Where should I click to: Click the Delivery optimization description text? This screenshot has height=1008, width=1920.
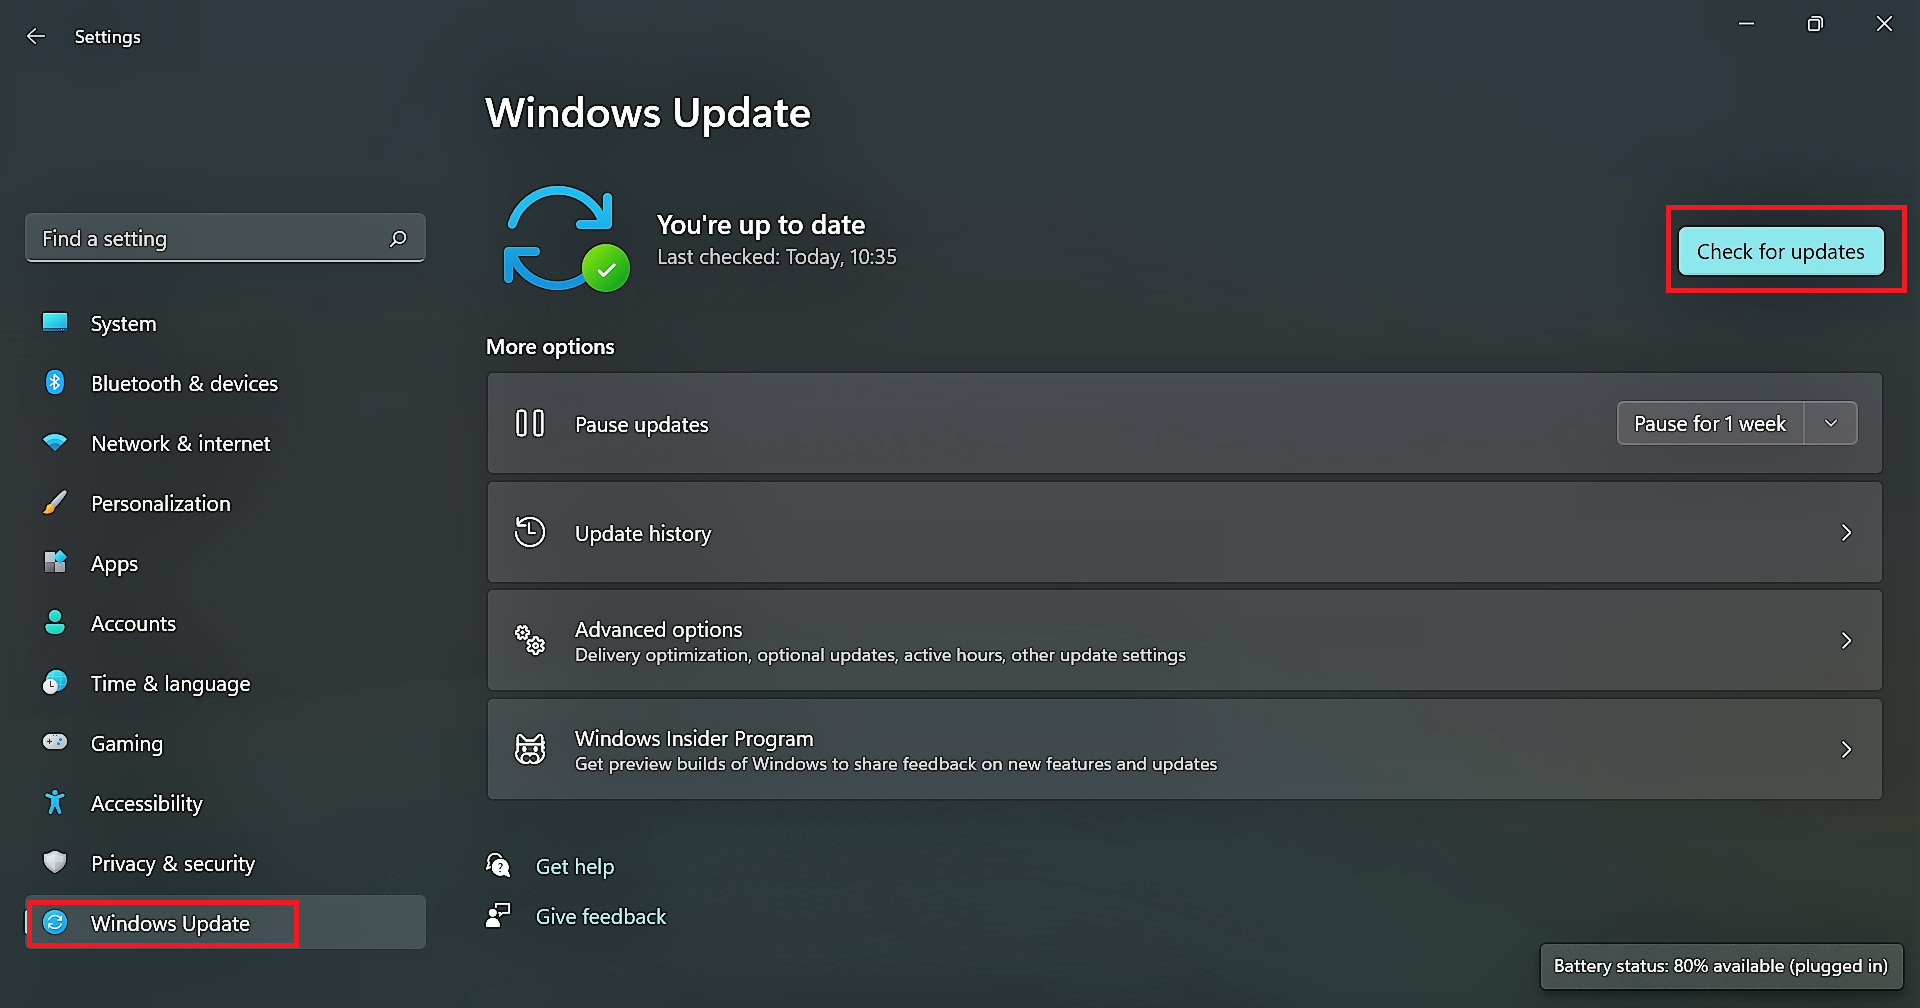click(x=880, y=655)
